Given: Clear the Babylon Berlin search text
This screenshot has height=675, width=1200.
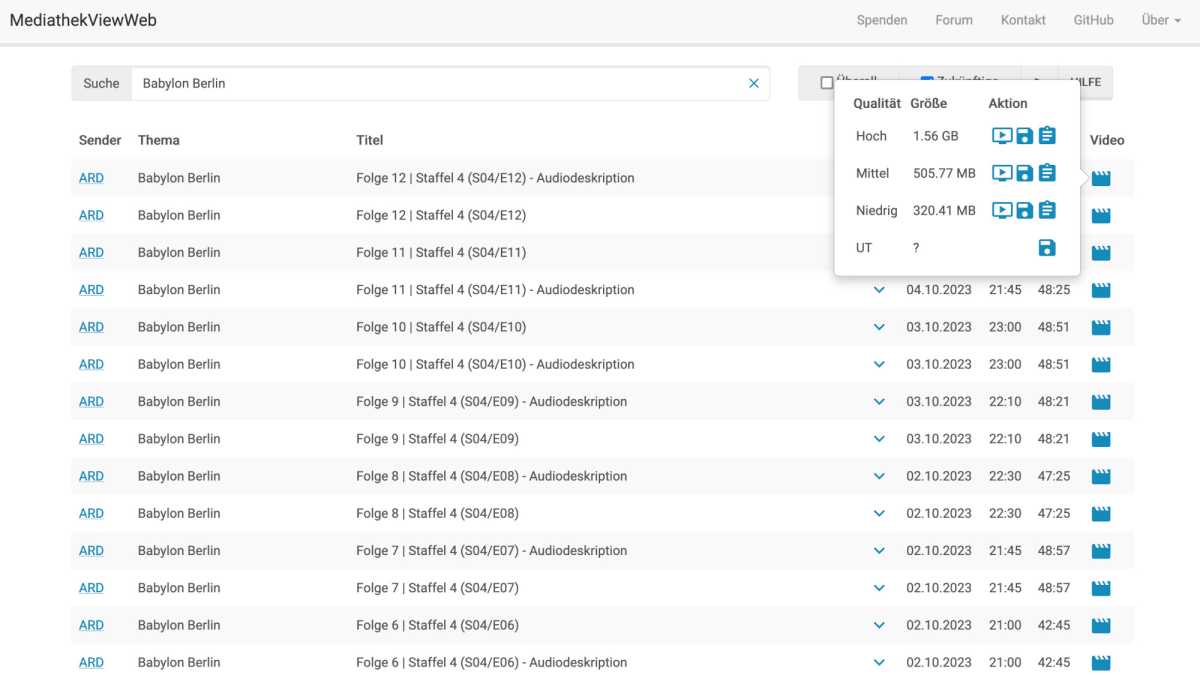Looking at the screenshot, I should point(754,84).
